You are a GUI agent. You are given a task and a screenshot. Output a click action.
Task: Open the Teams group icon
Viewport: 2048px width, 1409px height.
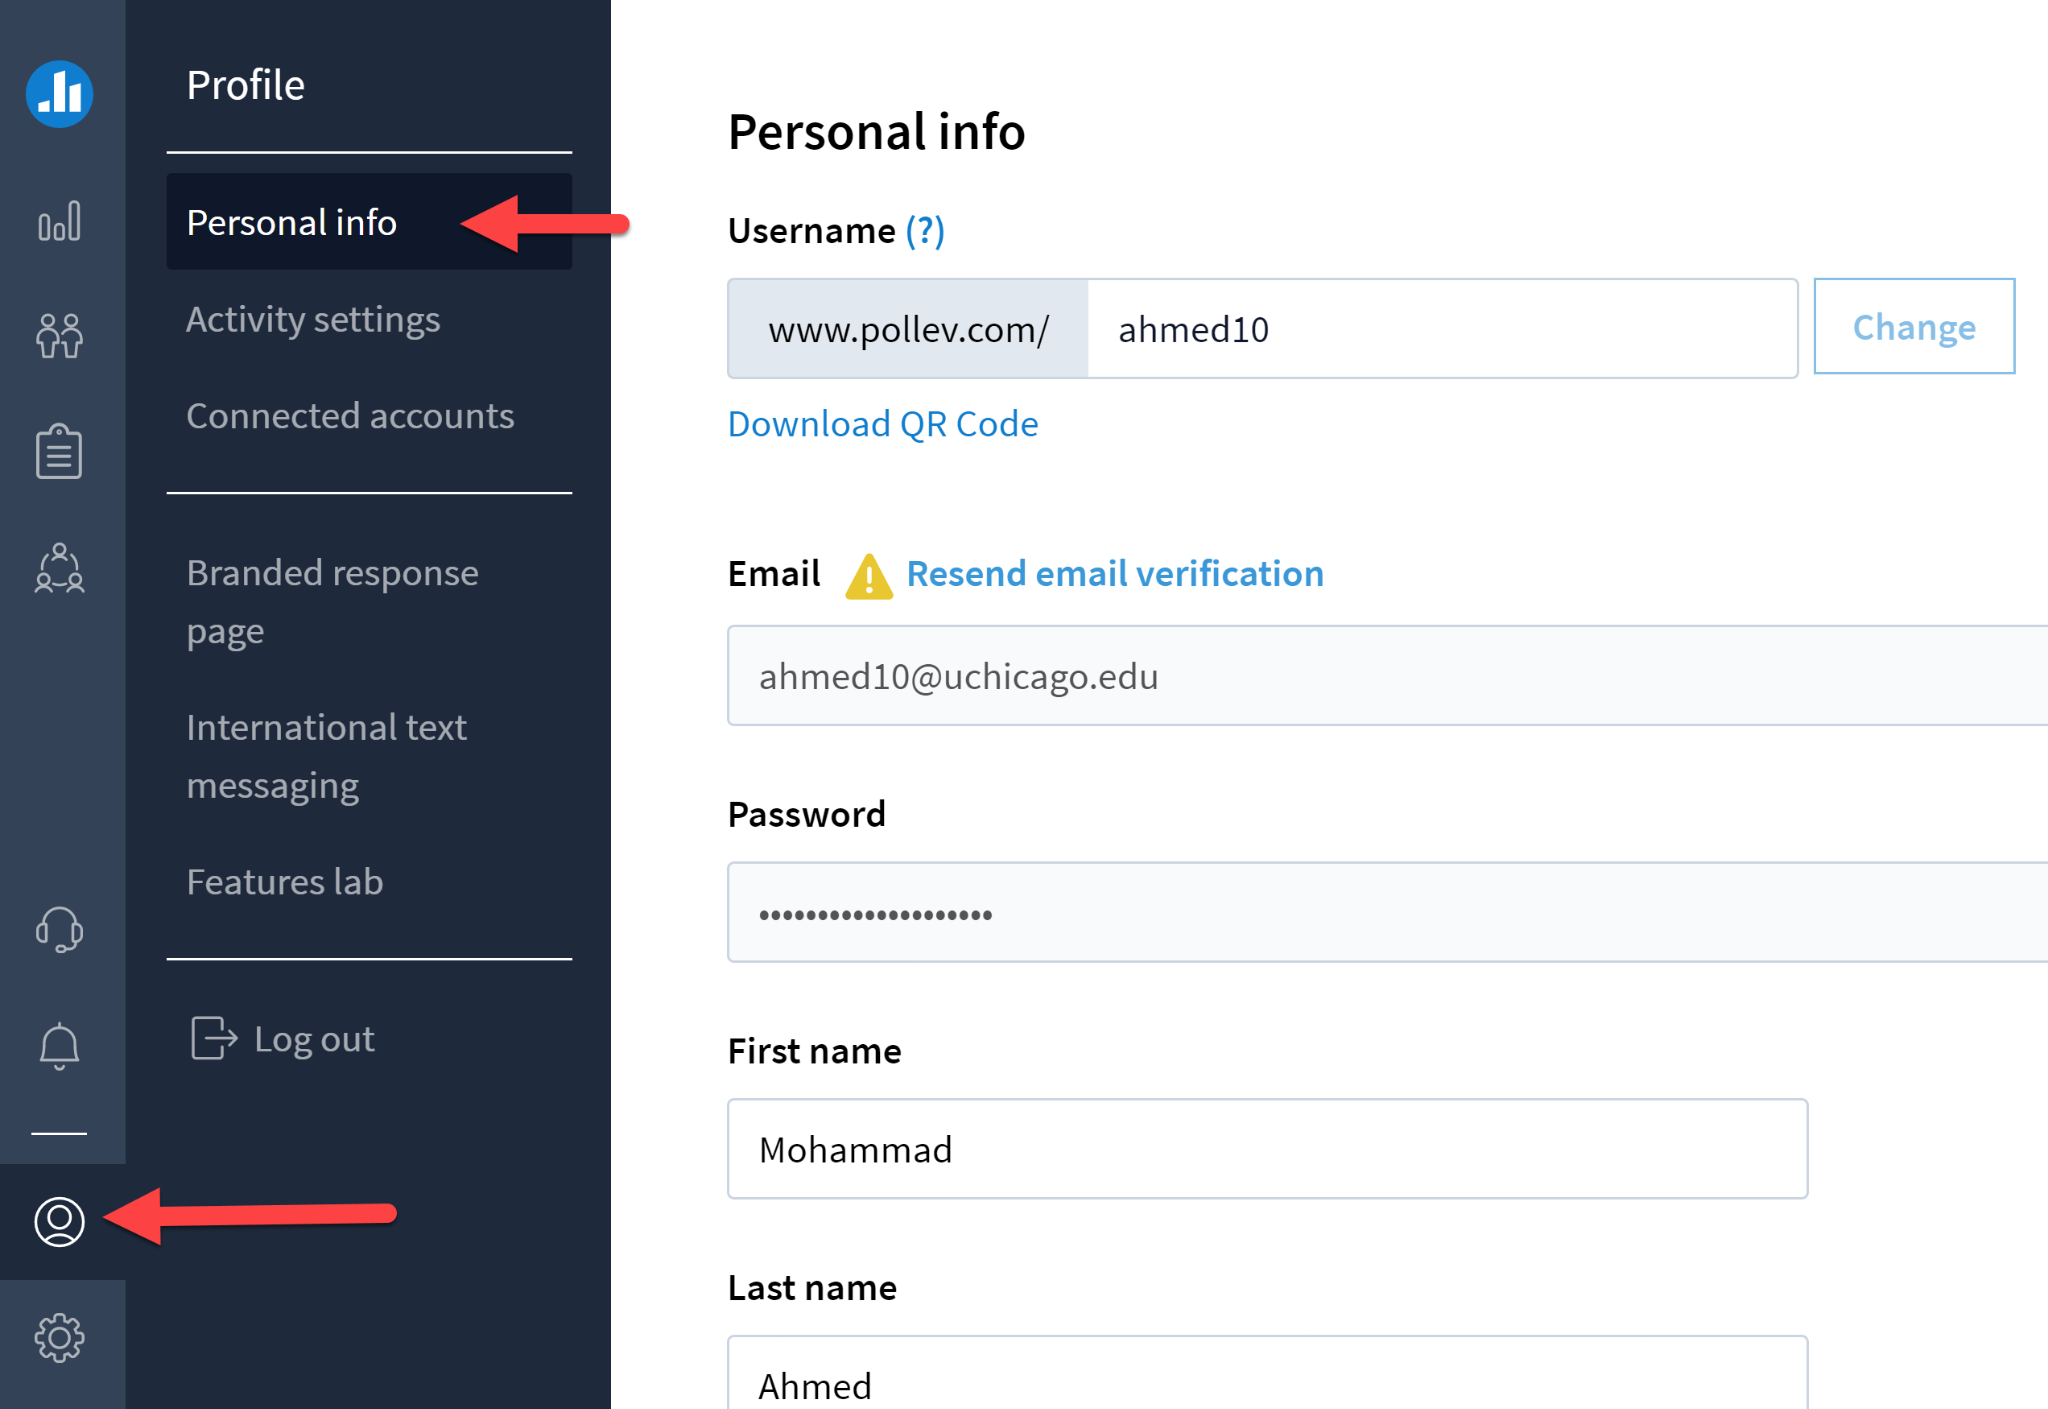60,568
